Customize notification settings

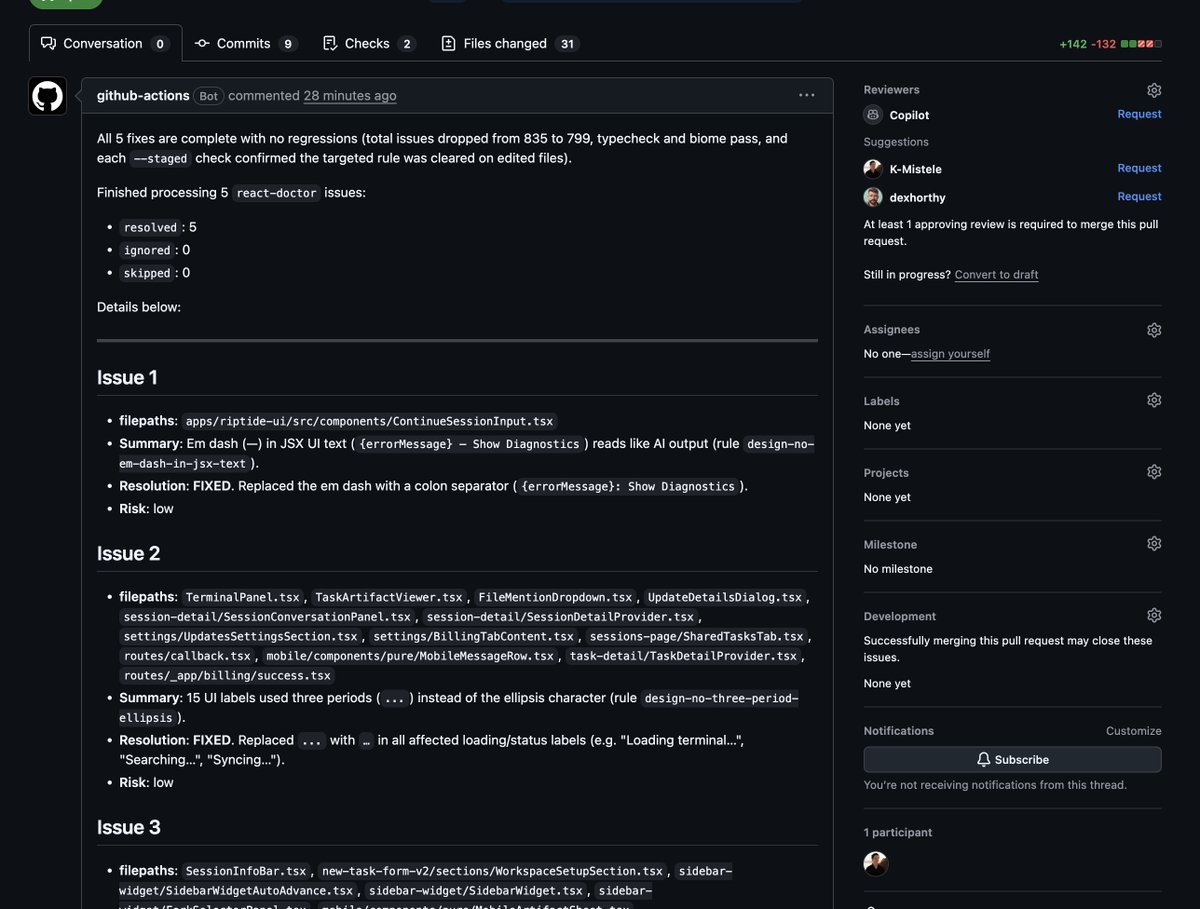(x=1133, y=731)
